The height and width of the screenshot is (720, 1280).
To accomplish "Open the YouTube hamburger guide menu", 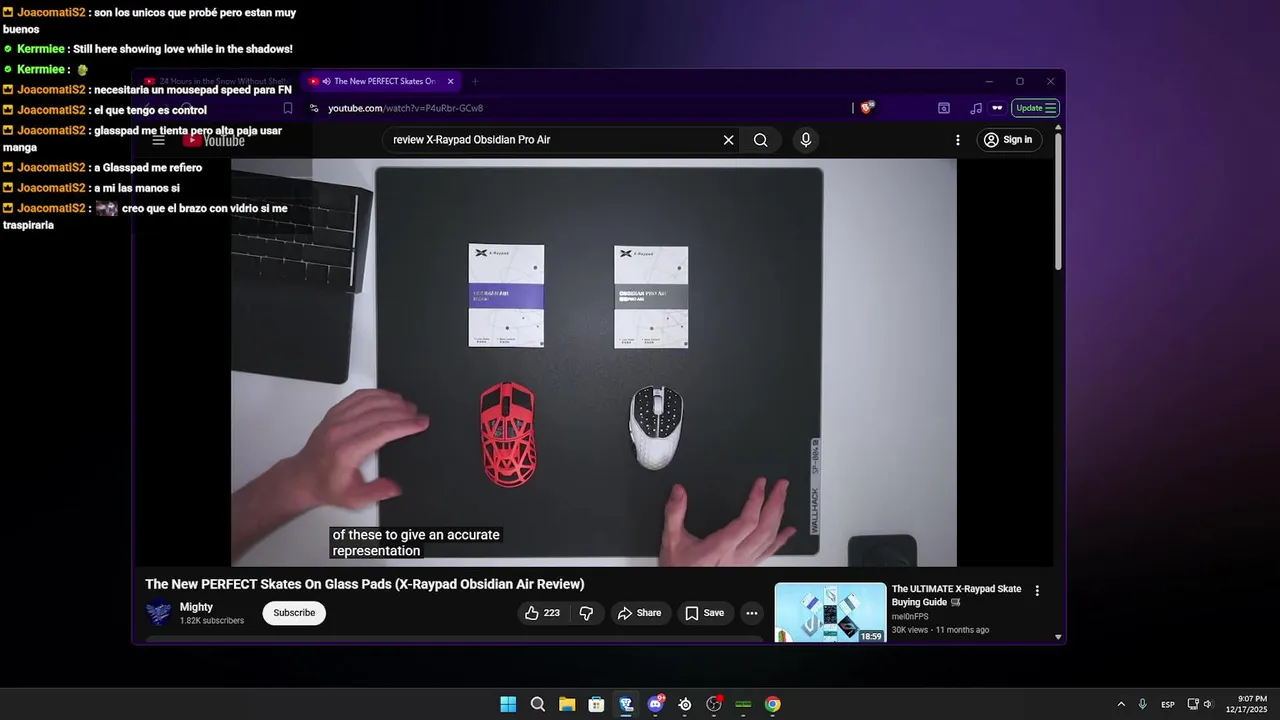I will click(158, 140).
